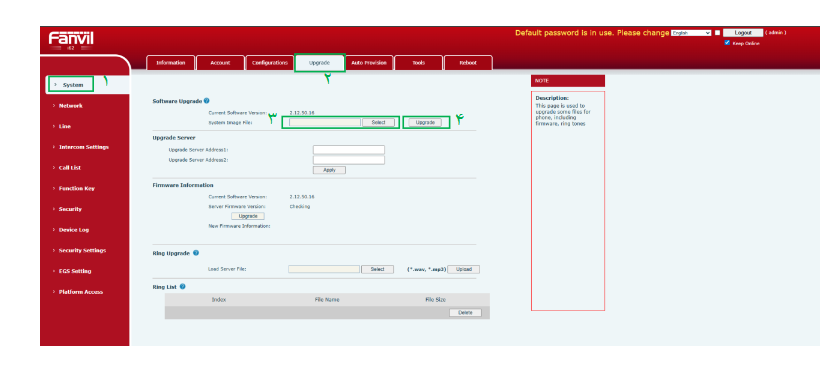
Task: Click Select for System Image File
Action: 379,122
